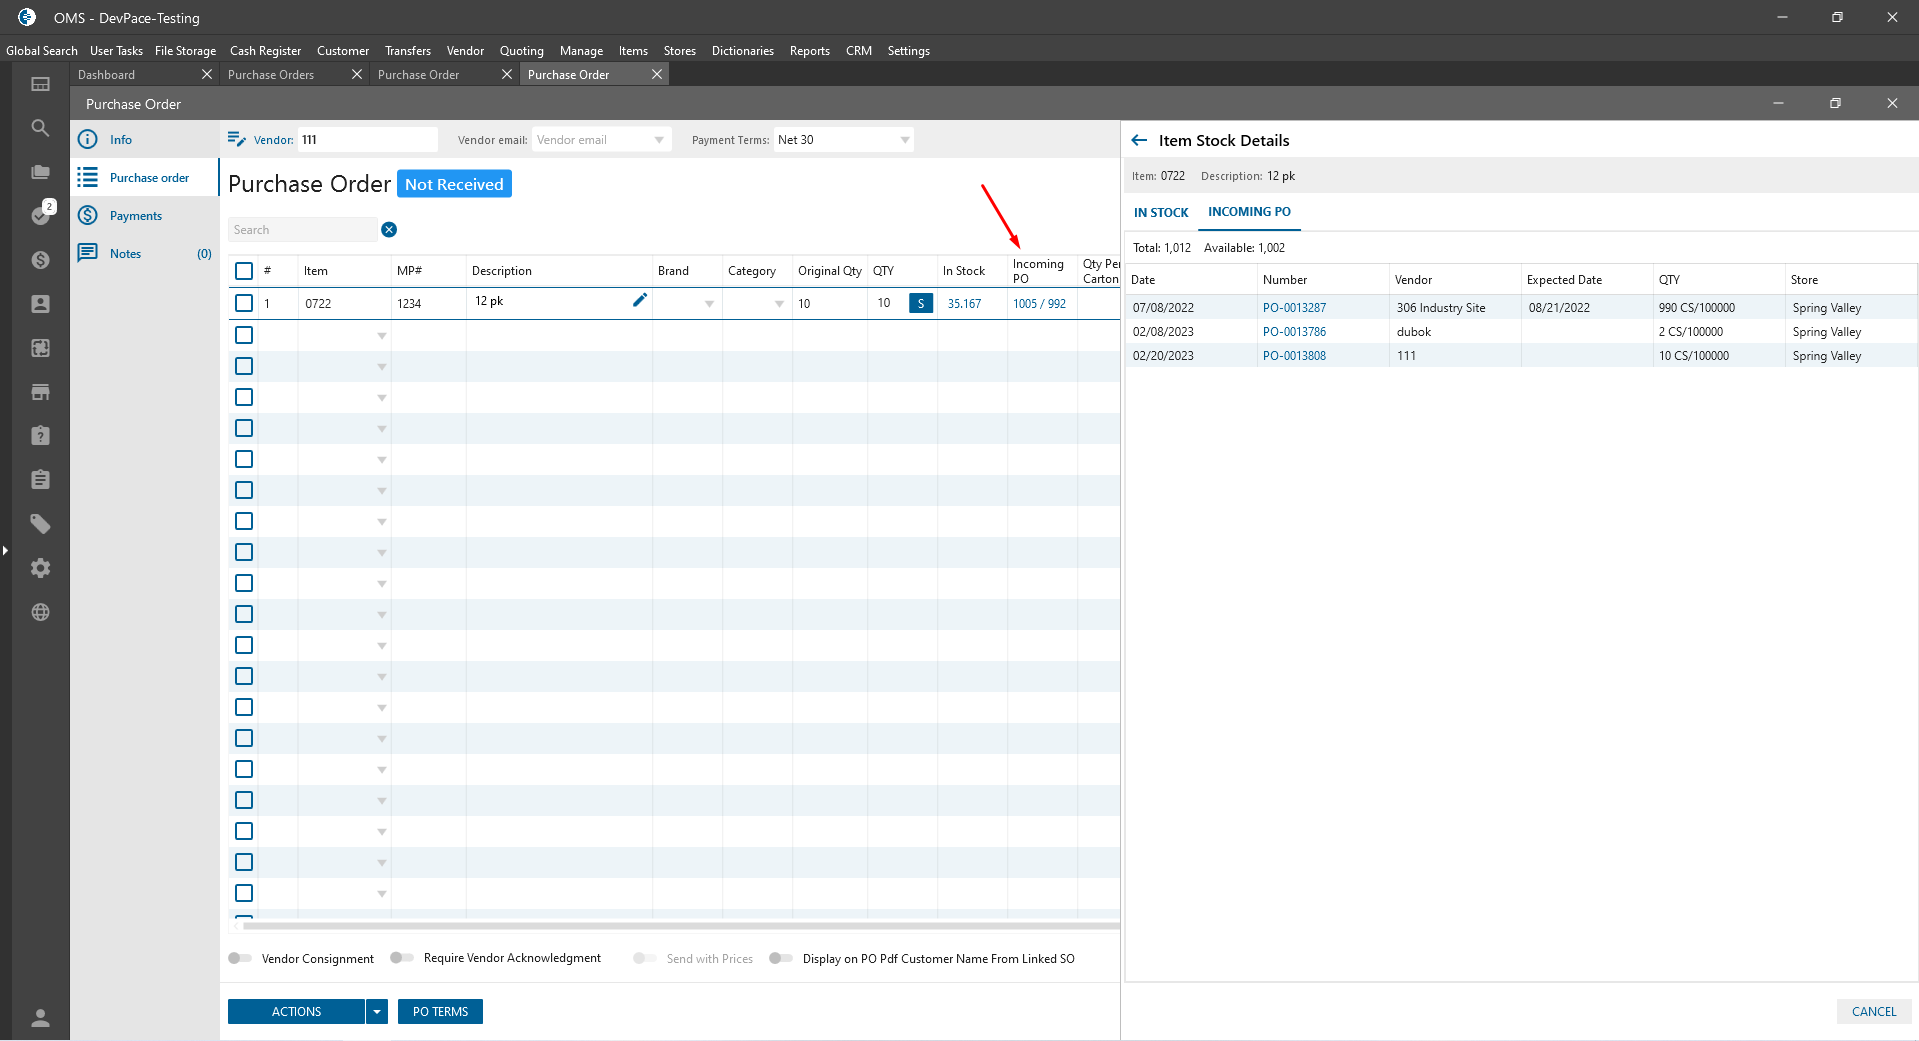This screenshot has height=1041, width=1919.
Task: Expand the ACTIONS button dropdown arrow
Action: coord(377,1012)
